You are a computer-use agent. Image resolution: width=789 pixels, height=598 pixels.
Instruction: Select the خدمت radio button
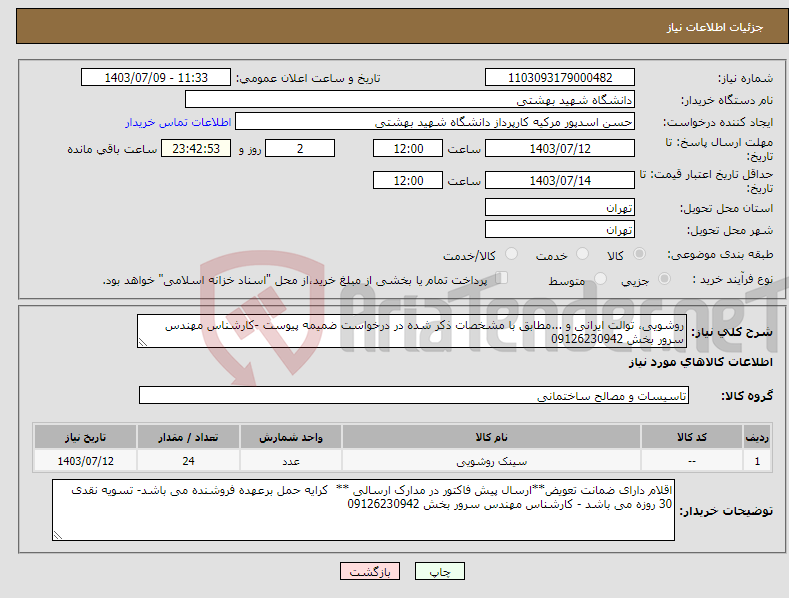point(582,254)
